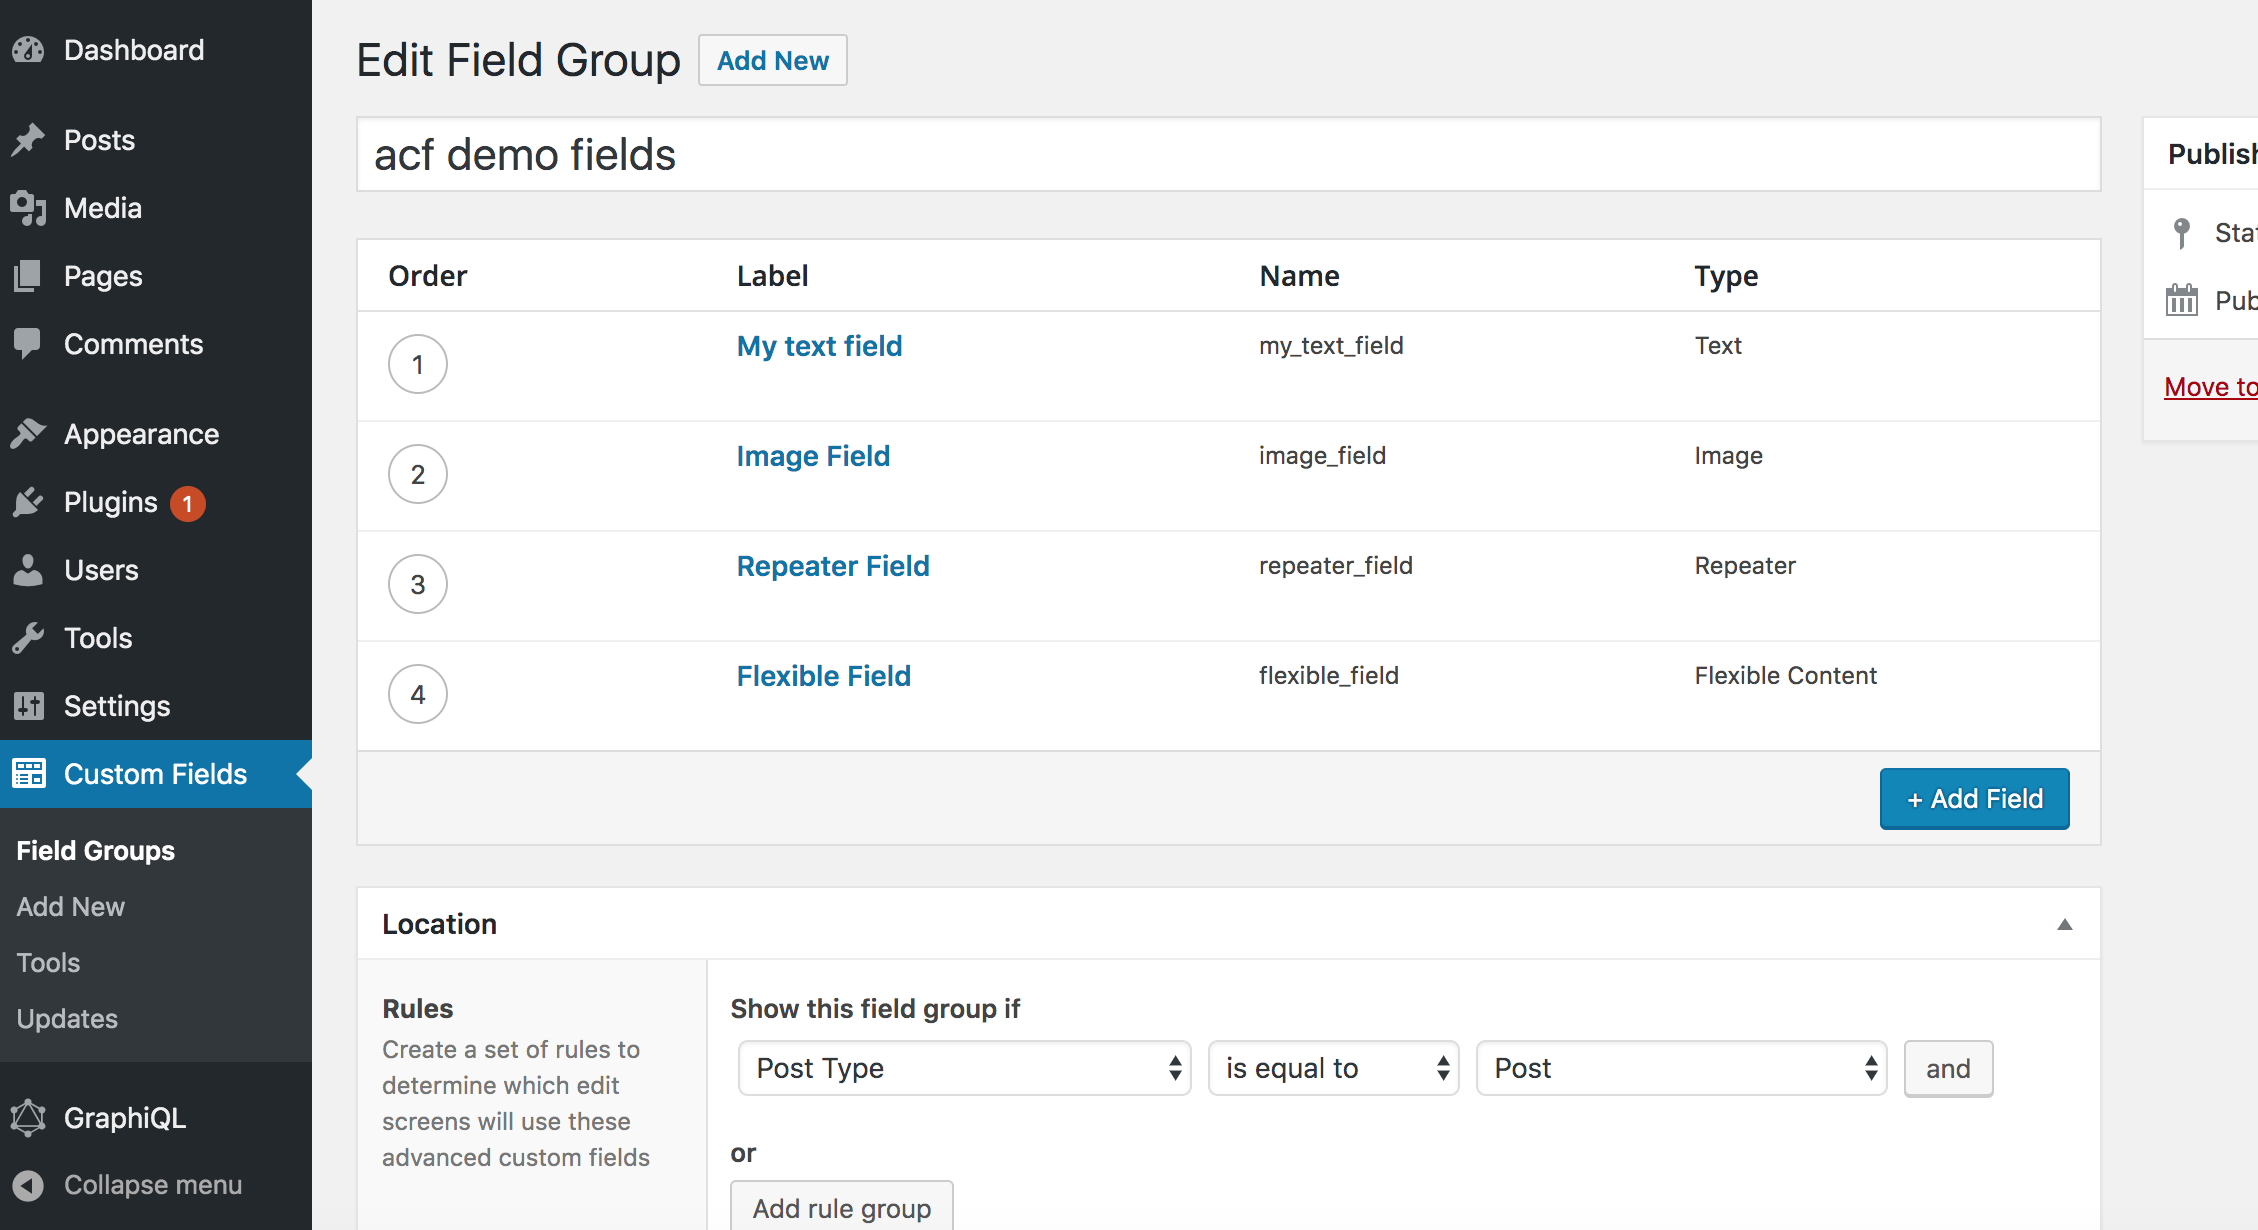Click the Collapse menu arrow icon
This screenshot has height=1230, width=2258.
click(29, 1185)
